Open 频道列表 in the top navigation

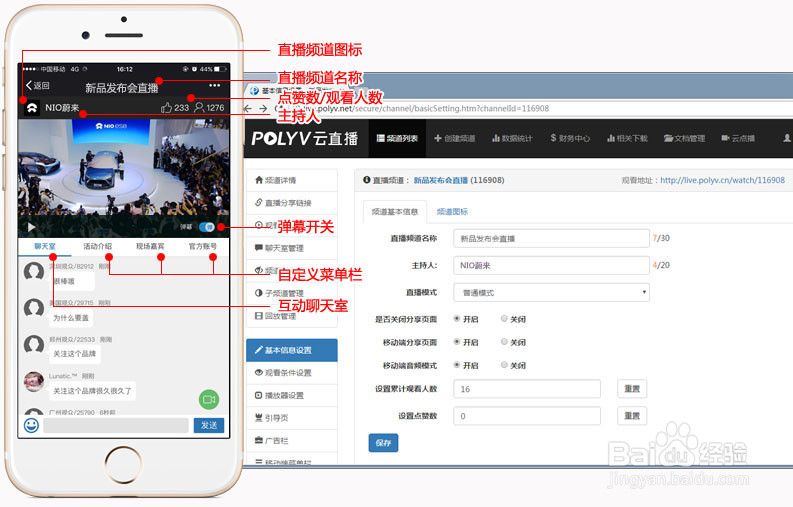(x=397, y=138)
